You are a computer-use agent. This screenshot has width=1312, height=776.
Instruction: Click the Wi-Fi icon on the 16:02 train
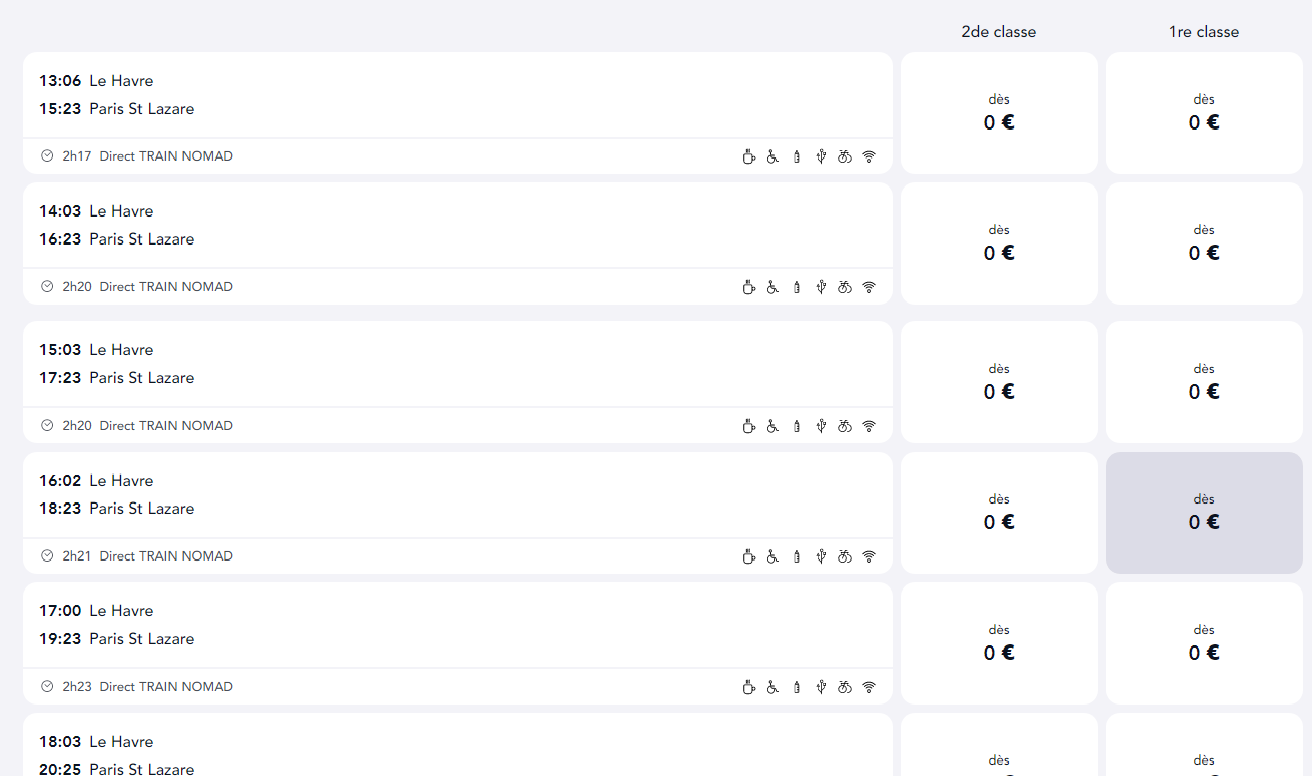[869, 556]
